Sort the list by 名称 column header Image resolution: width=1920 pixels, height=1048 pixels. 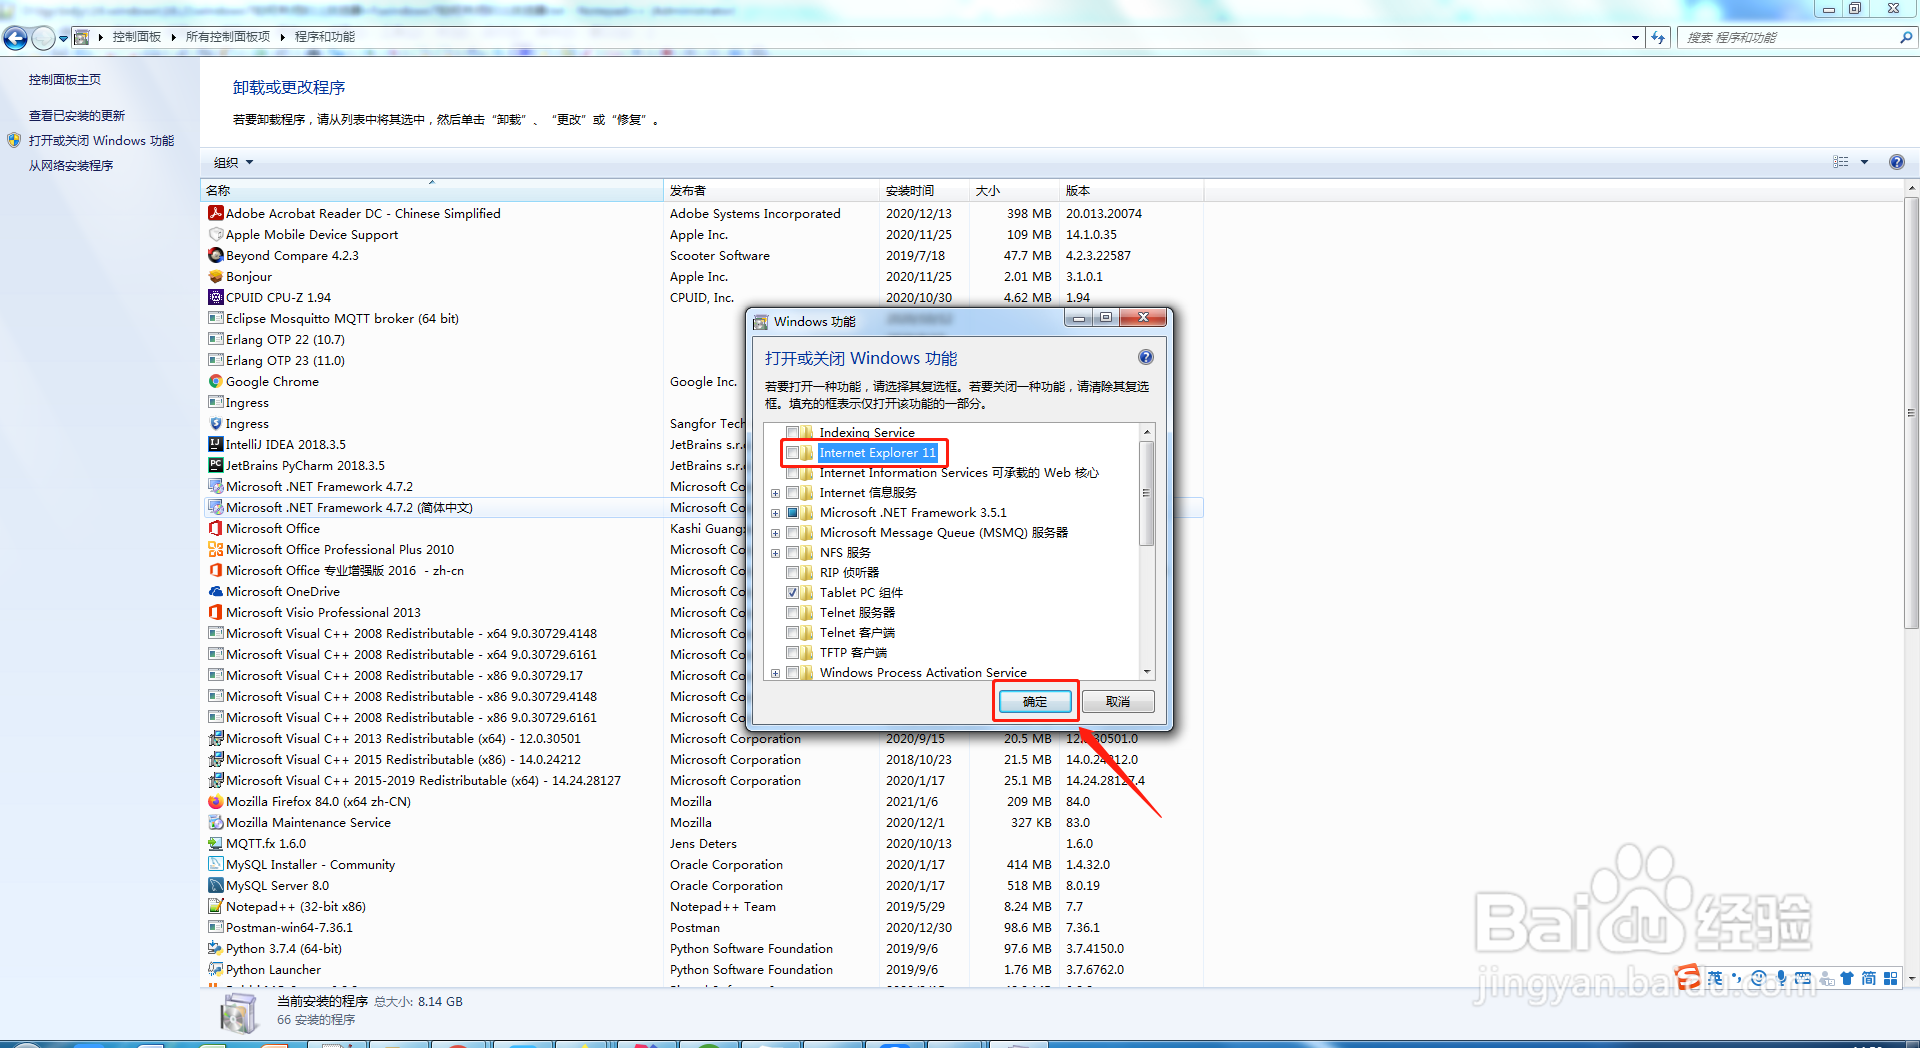coord(432,190)
